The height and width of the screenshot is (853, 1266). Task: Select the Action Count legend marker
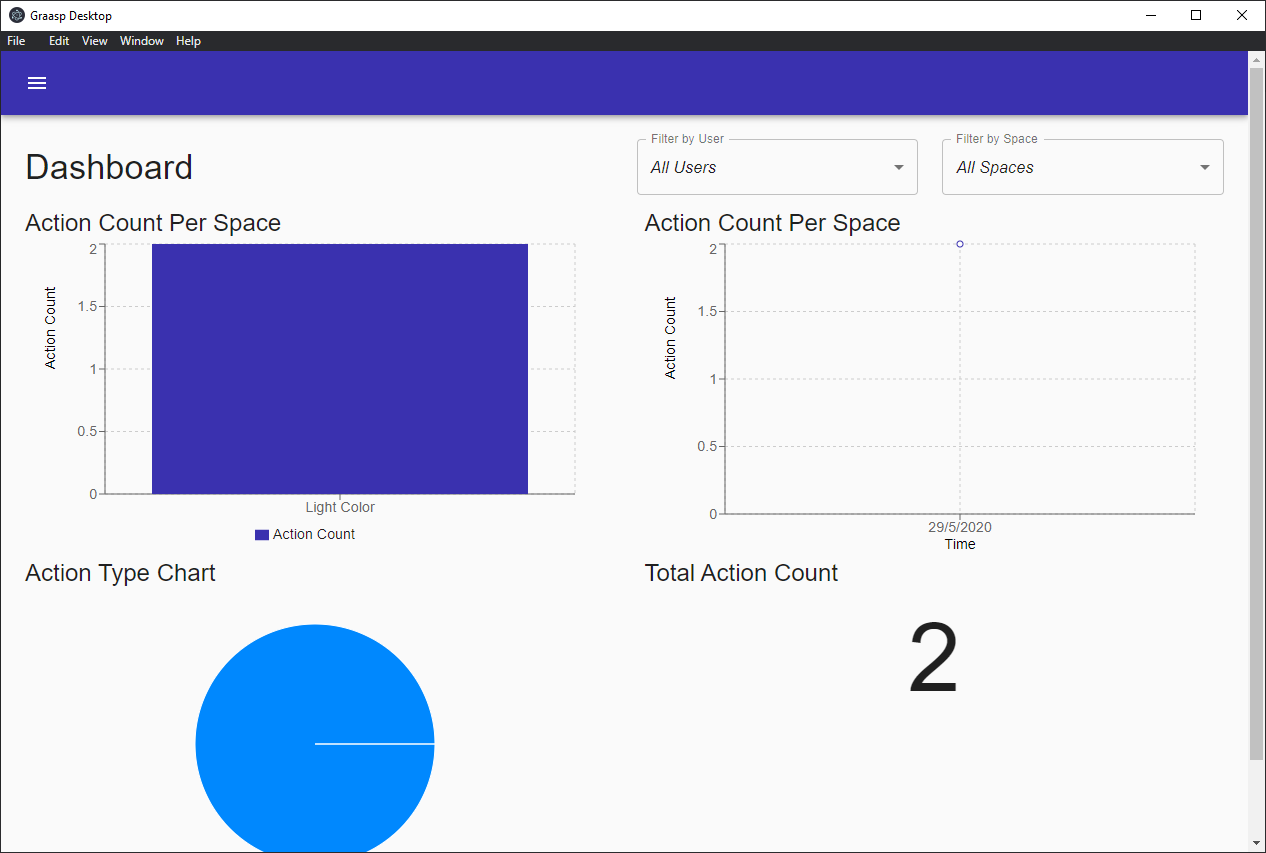point(261,534)
